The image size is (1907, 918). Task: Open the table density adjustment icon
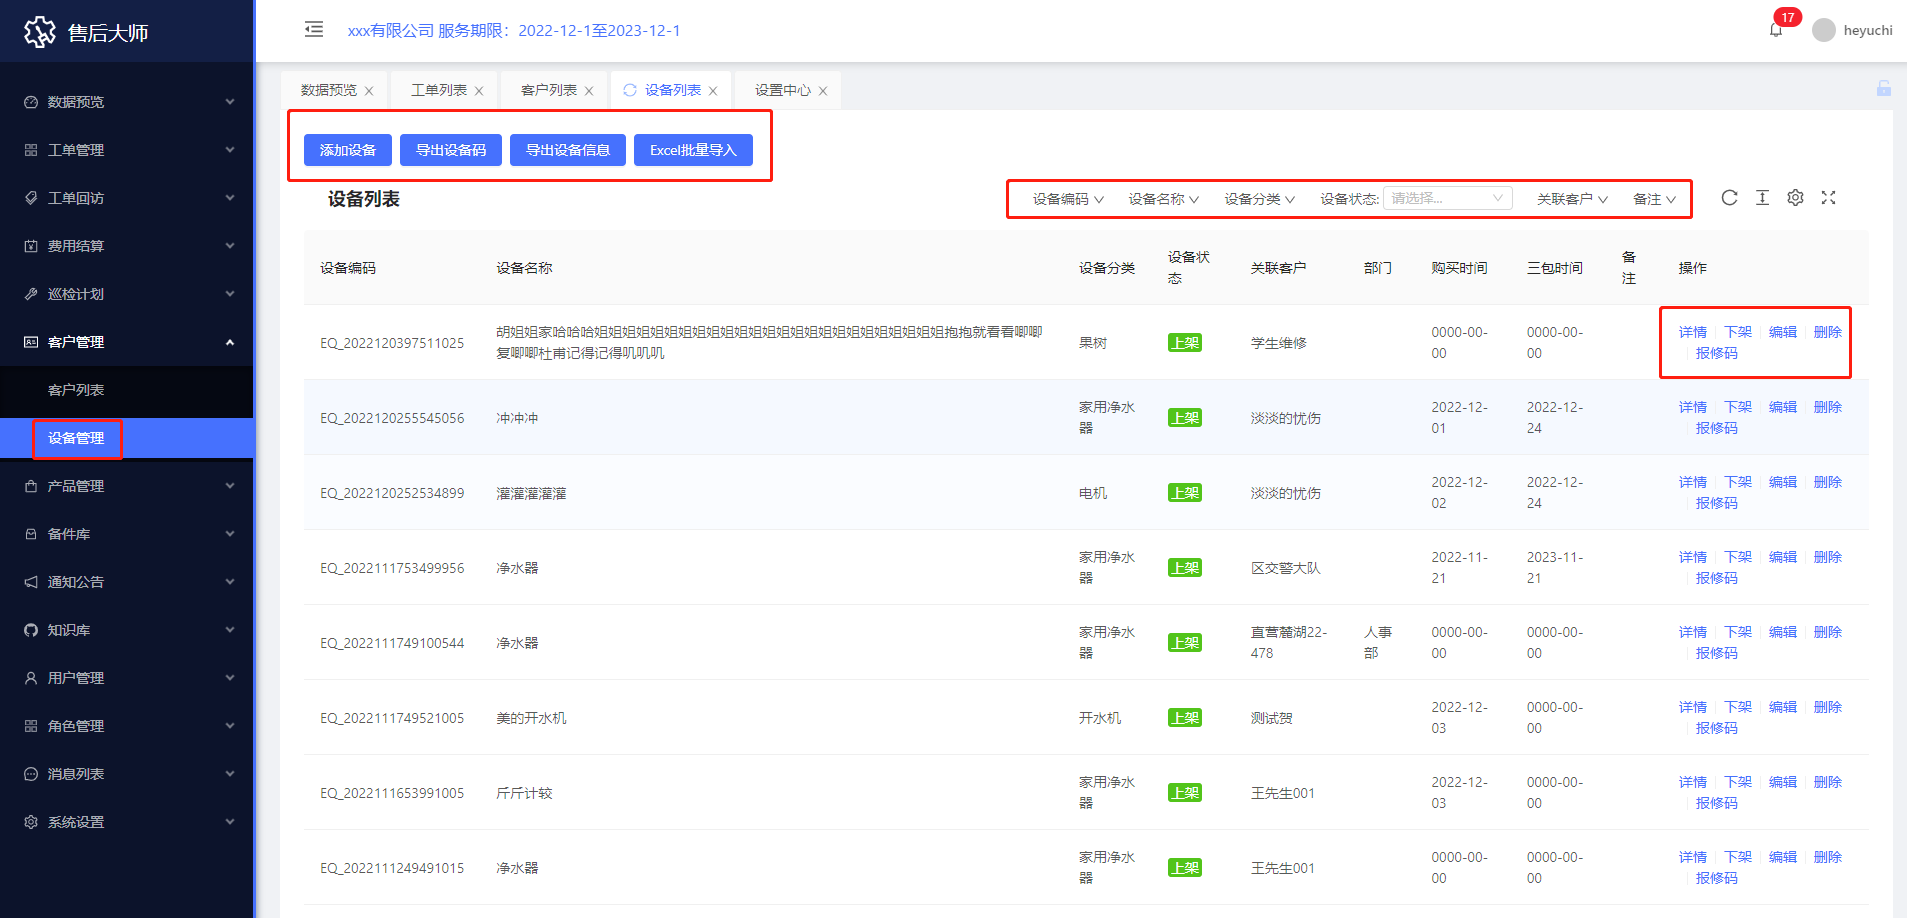(x=1762, y=198)
